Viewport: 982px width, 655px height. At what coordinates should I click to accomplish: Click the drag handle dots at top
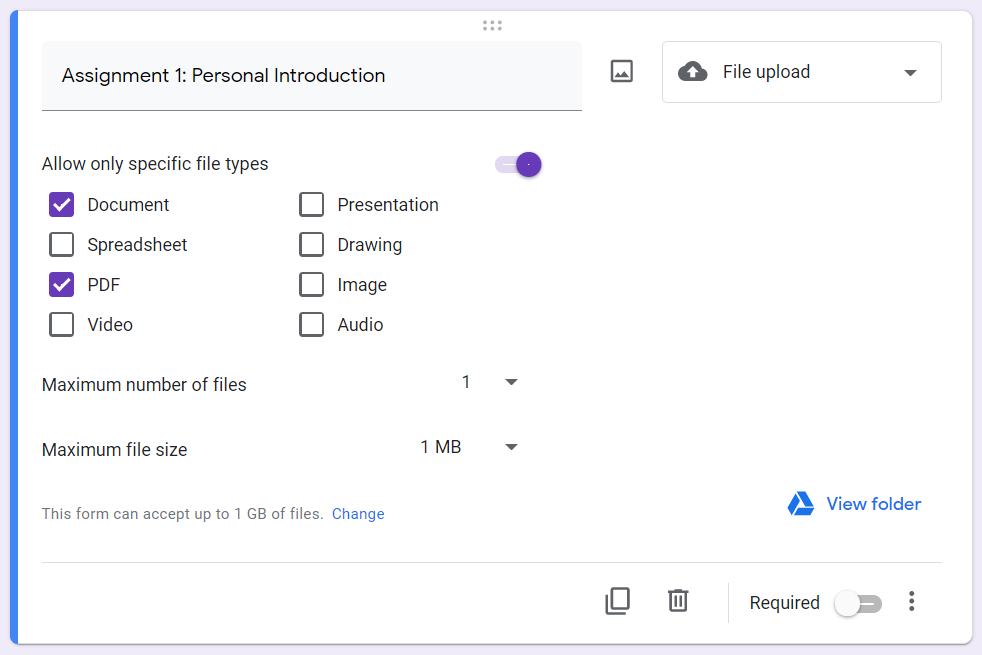[492, 26]
